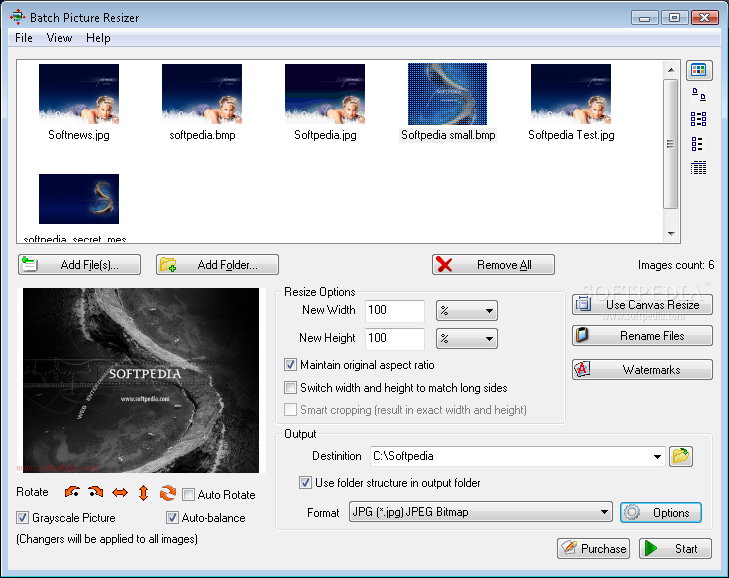Screen dimensions: 729x578
Task: Toggle Use folder structure in output folder
Action: coord(305,482)
